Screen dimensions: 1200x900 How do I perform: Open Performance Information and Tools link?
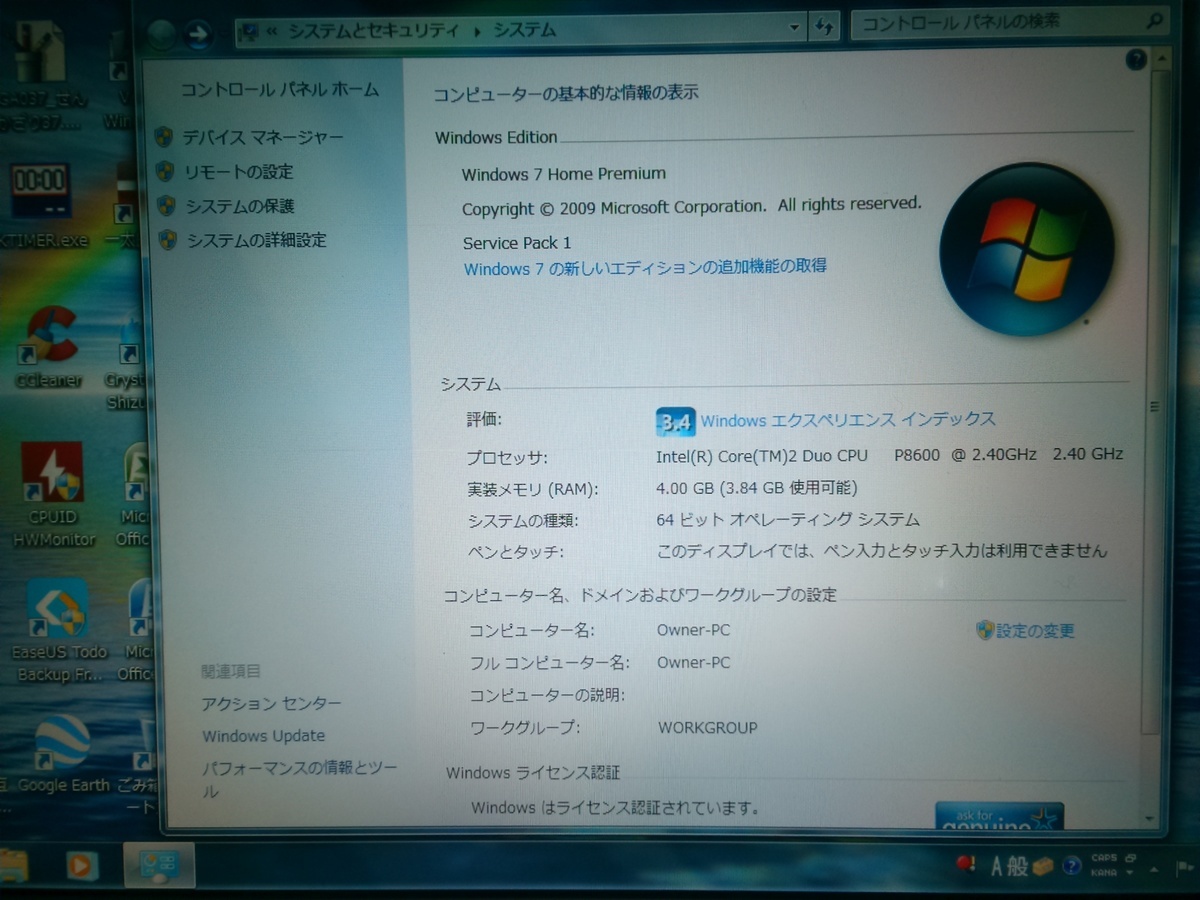point(299,779)
